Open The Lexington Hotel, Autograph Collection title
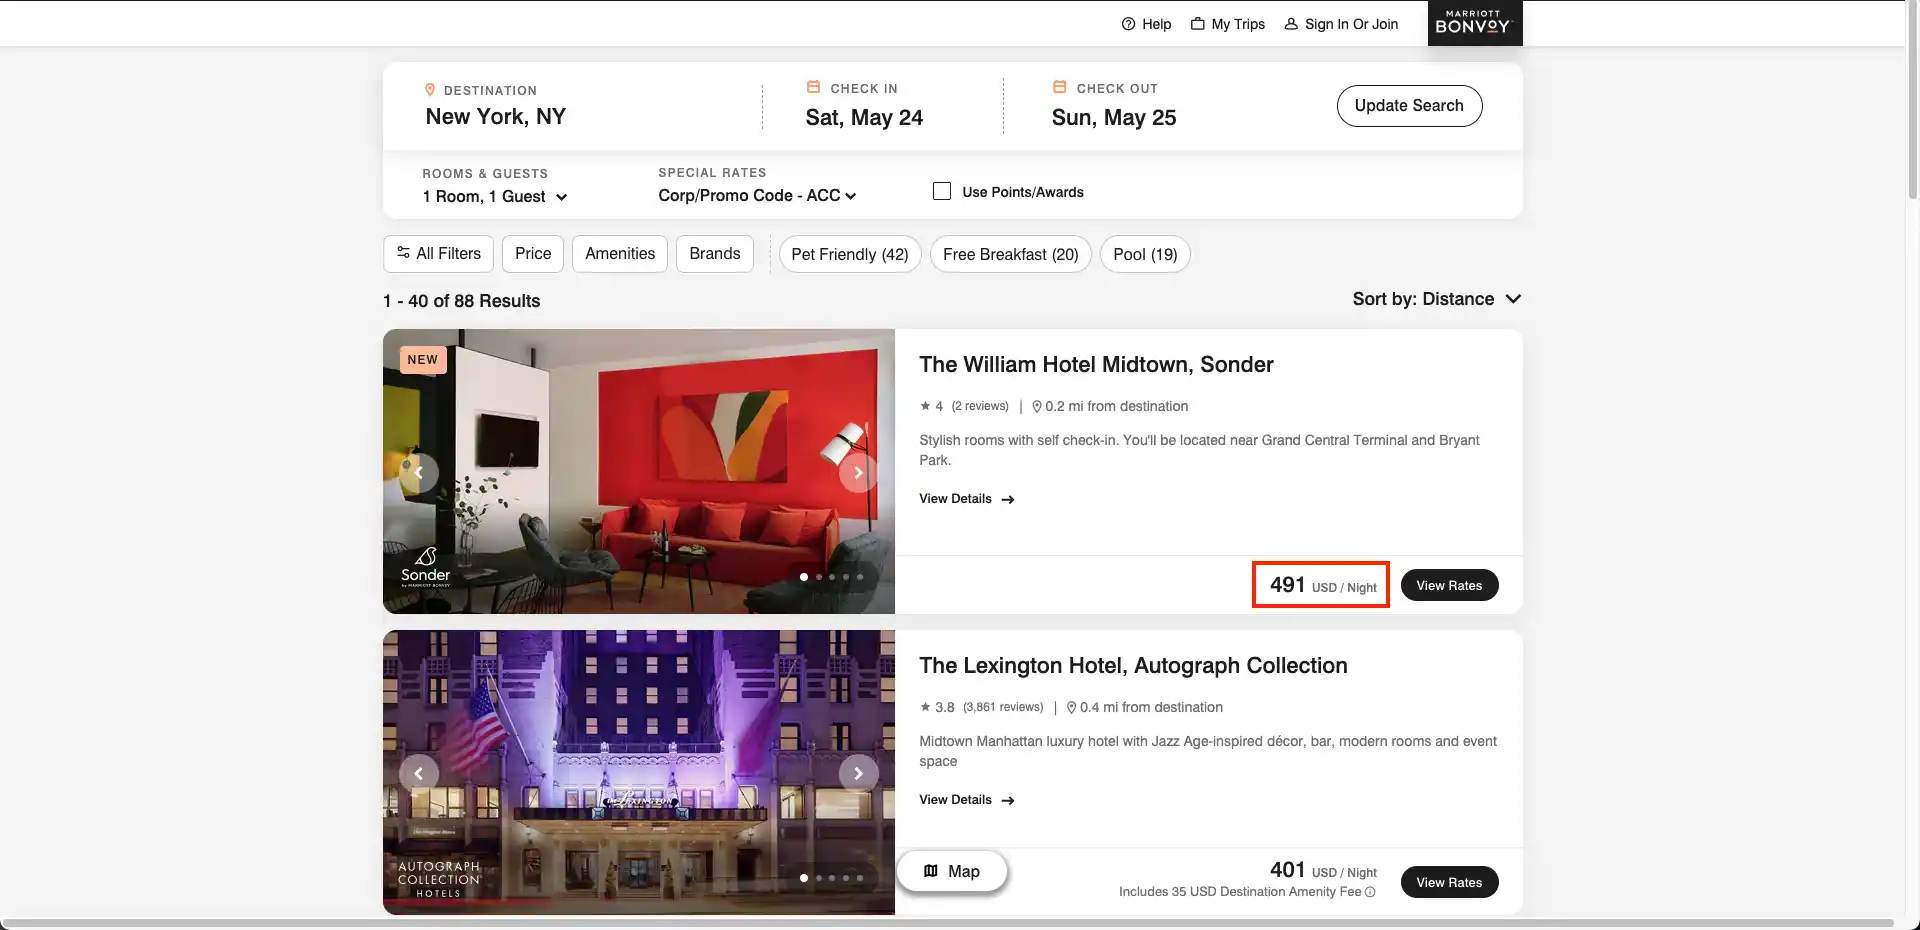1920x930 pixels. pos(1133,666)
